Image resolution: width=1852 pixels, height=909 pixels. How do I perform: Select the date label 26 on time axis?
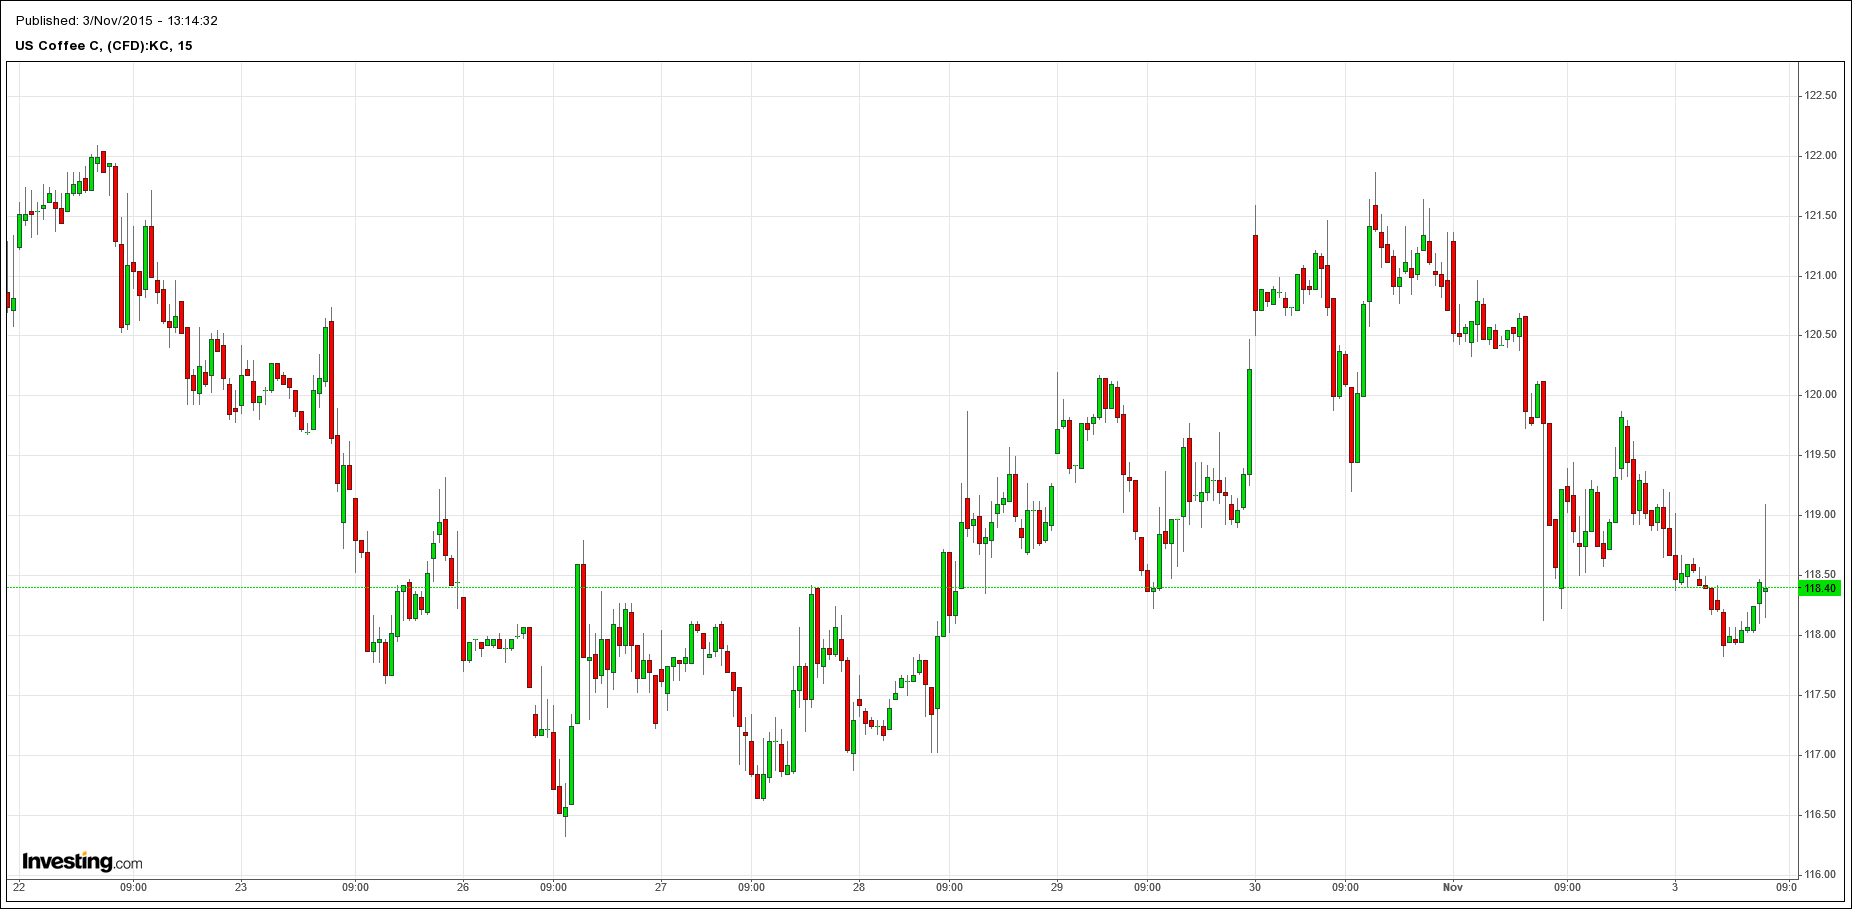463,887
